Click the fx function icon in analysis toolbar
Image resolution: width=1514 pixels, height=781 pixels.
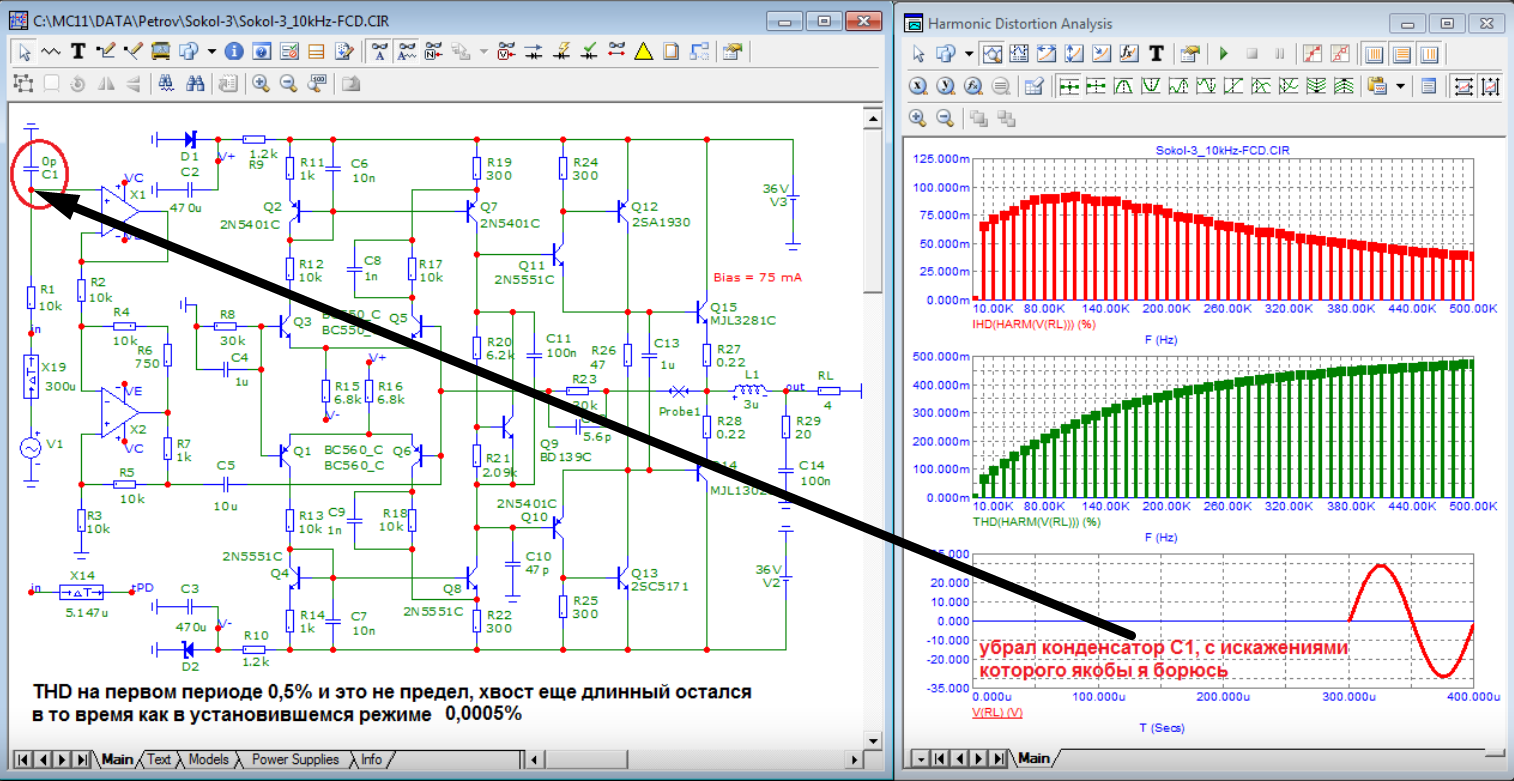click(1128, 53)
